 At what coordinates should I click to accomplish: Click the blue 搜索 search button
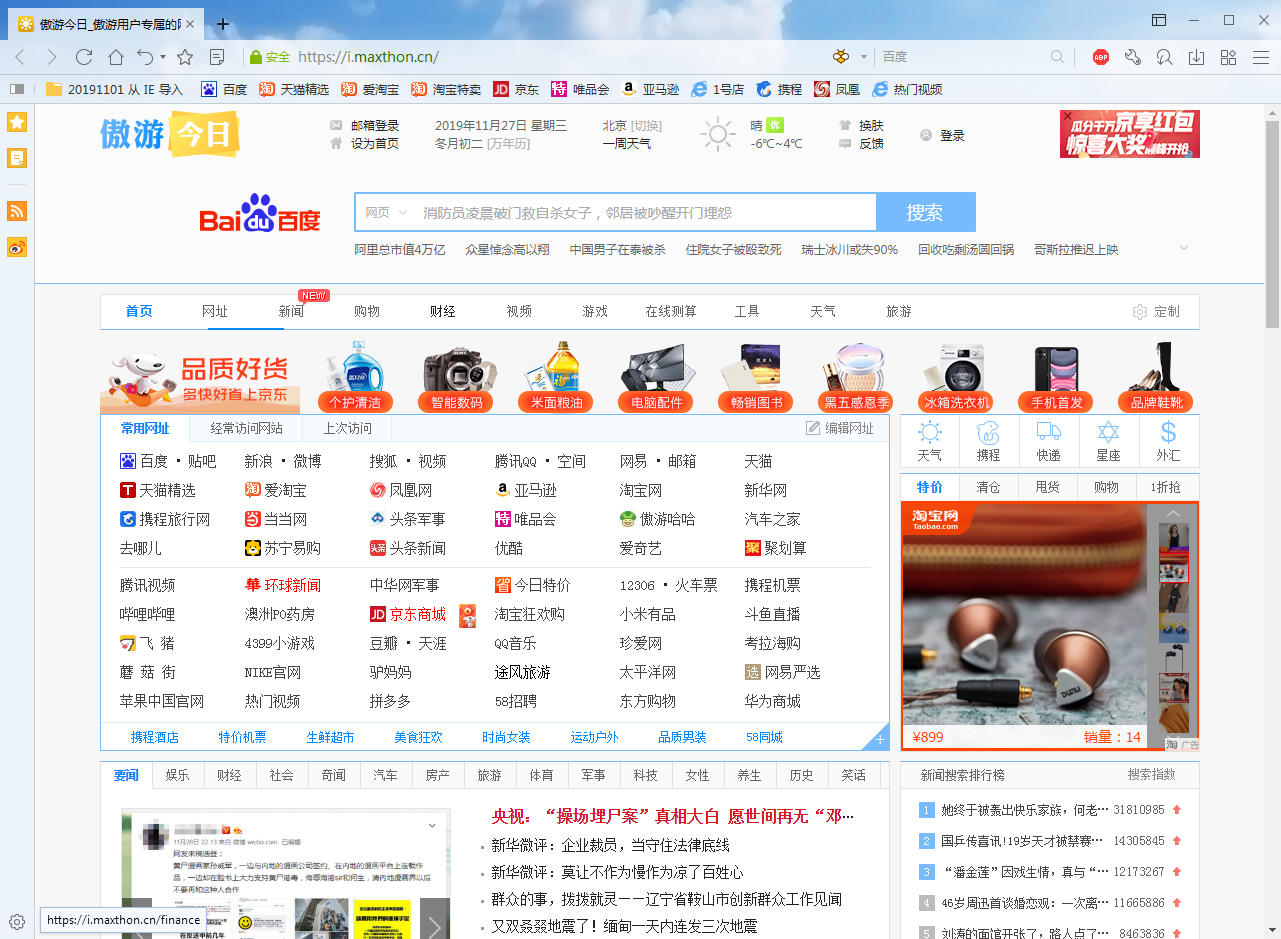925,212
